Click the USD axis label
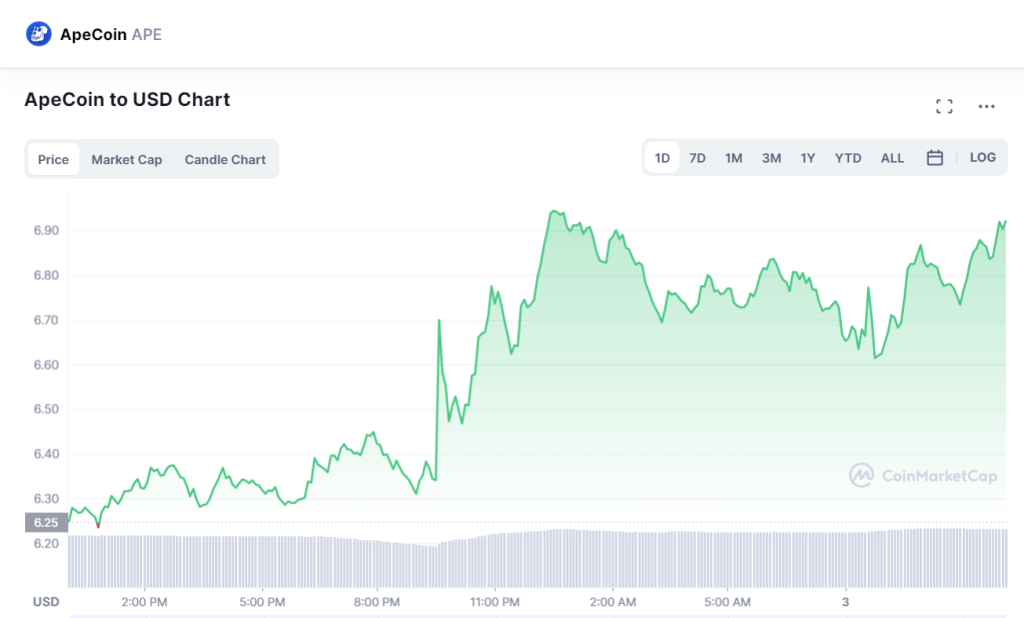This screenshot has width=1024, height=618. pos(46,602)
